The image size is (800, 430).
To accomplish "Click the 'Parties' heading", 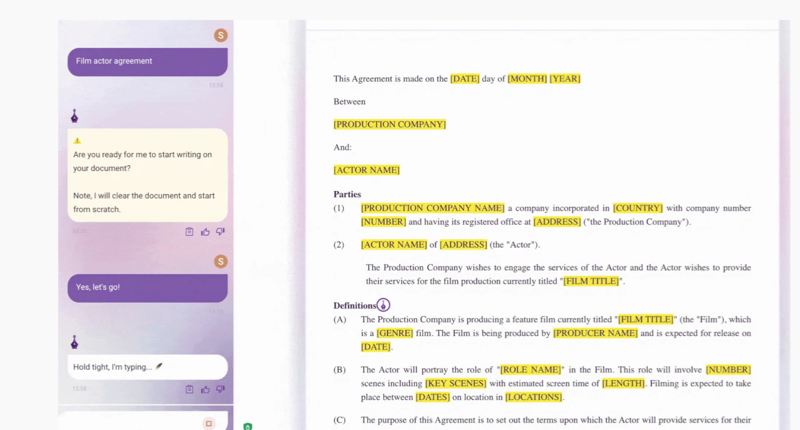I will 347,194.
